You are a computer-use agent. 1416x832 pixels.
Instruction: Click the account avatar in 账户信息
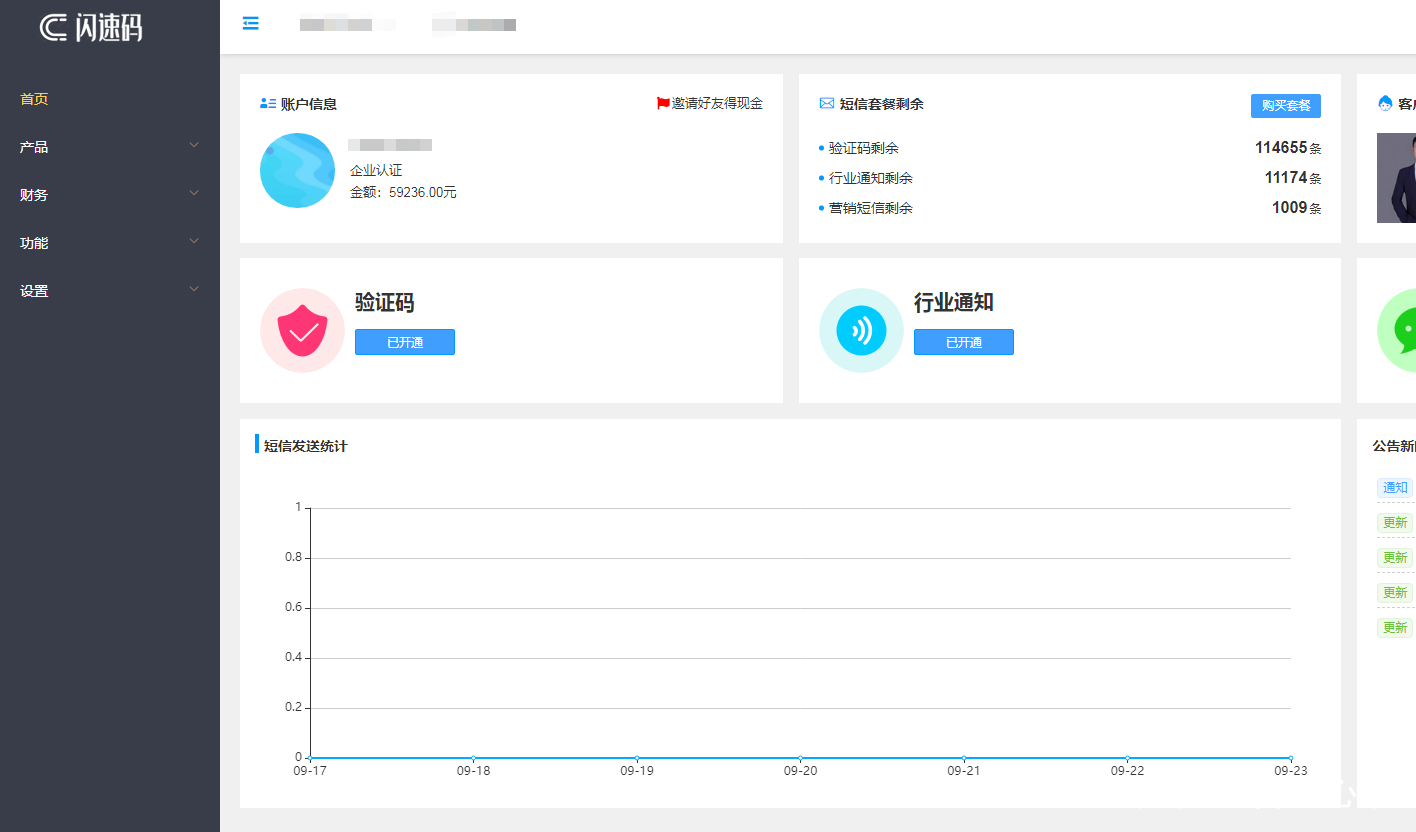(x=297, y=170)
